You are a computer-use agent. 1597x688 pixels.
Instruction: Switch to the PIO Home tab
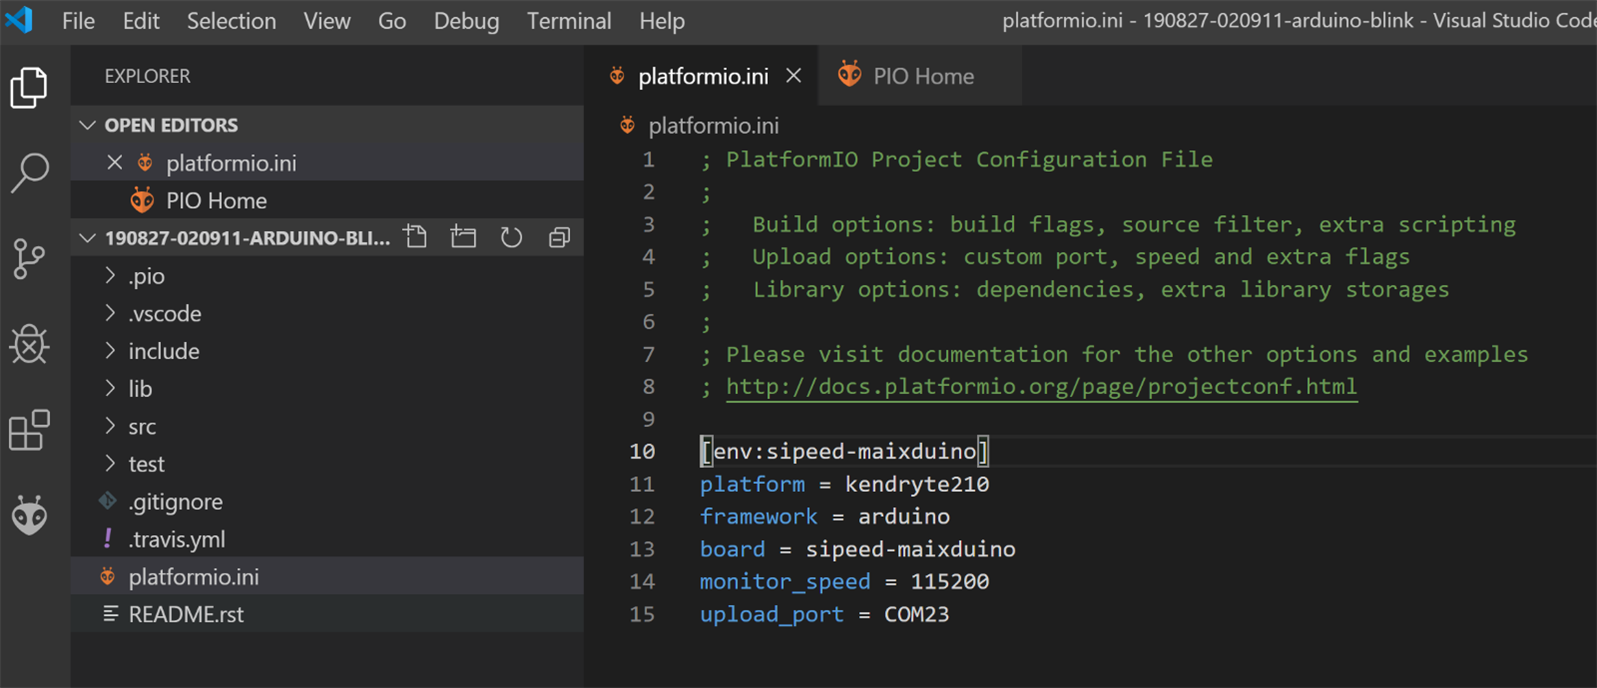tap(922, 76)
